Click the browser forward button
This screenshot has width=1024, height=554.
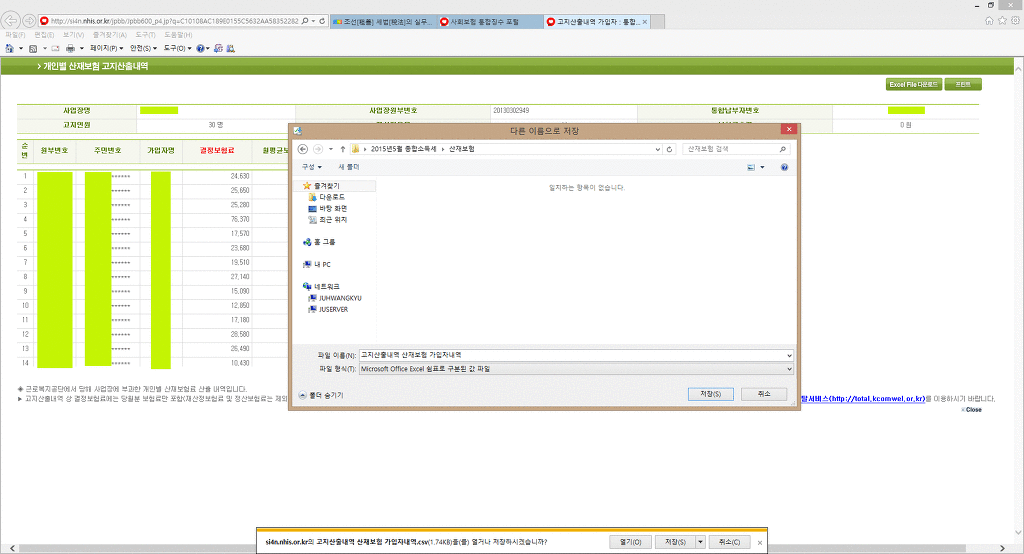click(x=29, y=21)
